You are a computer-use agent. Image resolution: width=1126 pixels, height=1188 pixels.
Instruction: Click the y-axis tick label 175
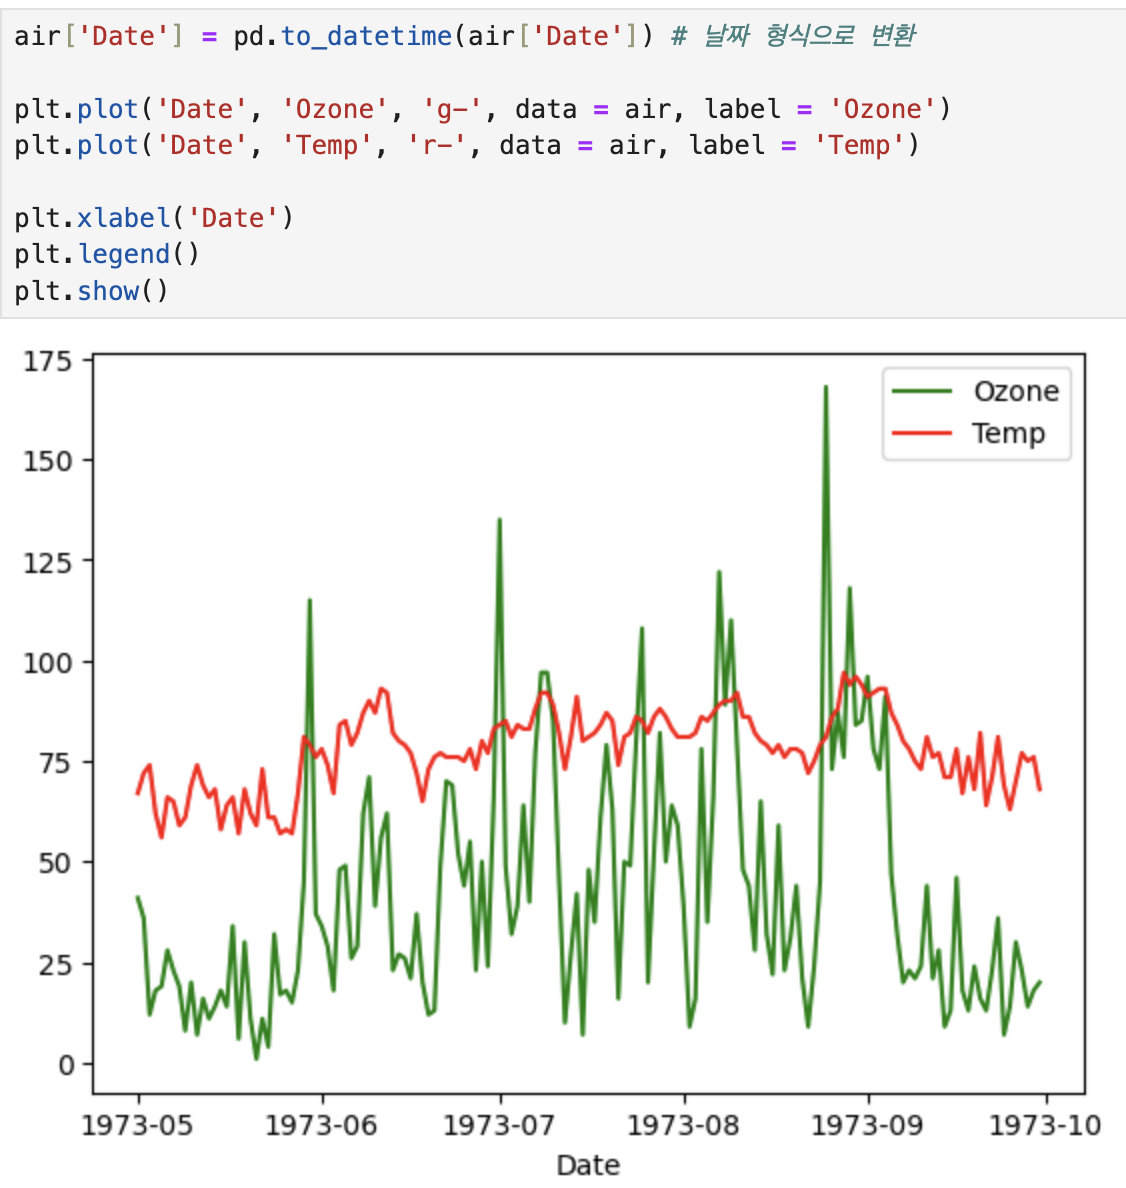click(x=48, y=361)
